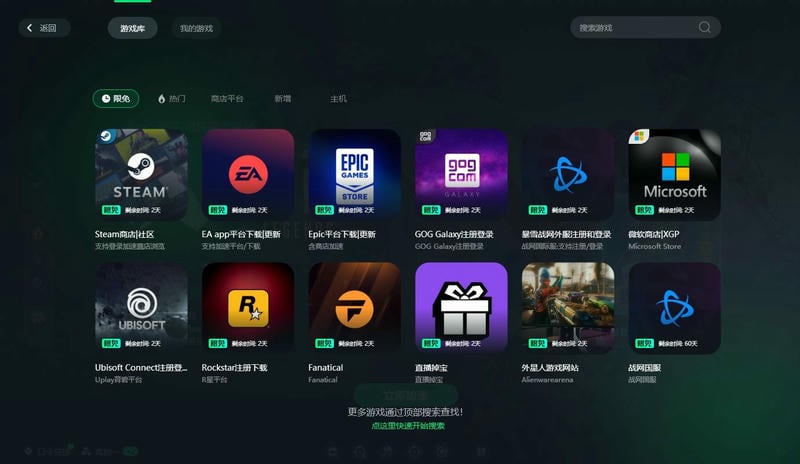
Task: Select the 限免 filter tab
Action: click(x=116, y=99)
